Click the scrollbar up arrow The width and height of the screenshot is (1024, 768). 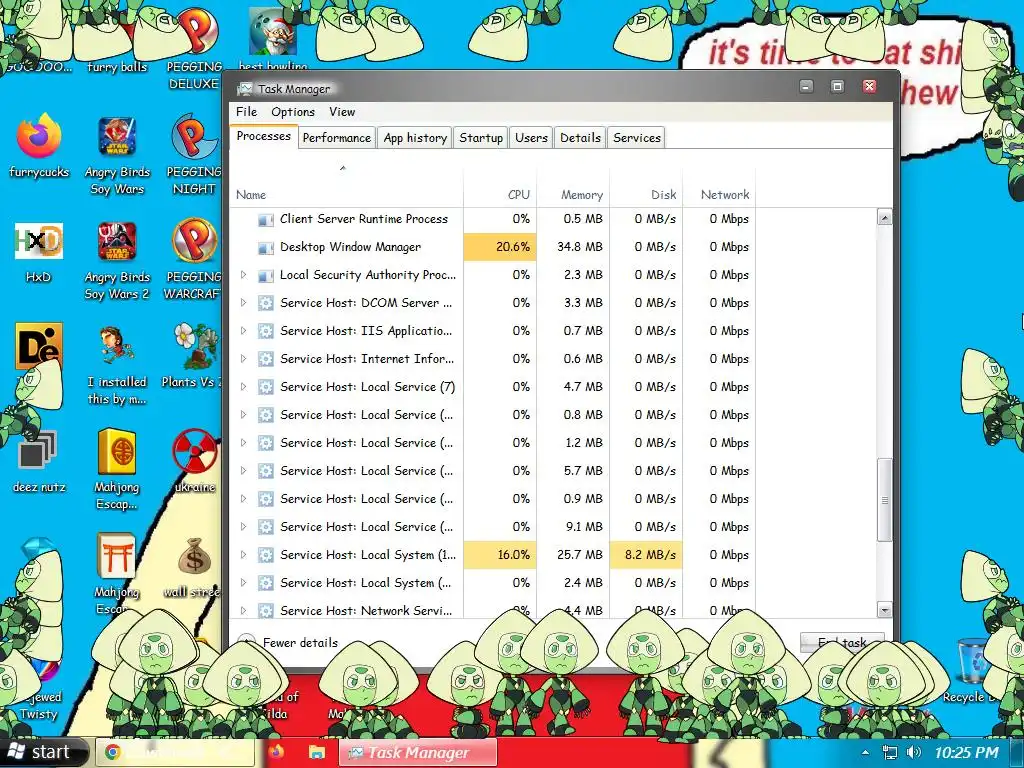[884, 217]
